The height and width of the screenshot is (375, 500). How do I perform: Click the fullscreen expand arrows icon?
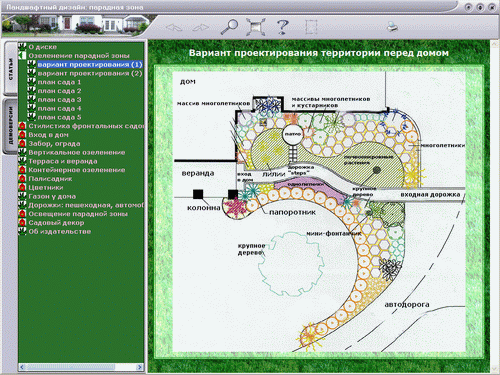point(256,27)
